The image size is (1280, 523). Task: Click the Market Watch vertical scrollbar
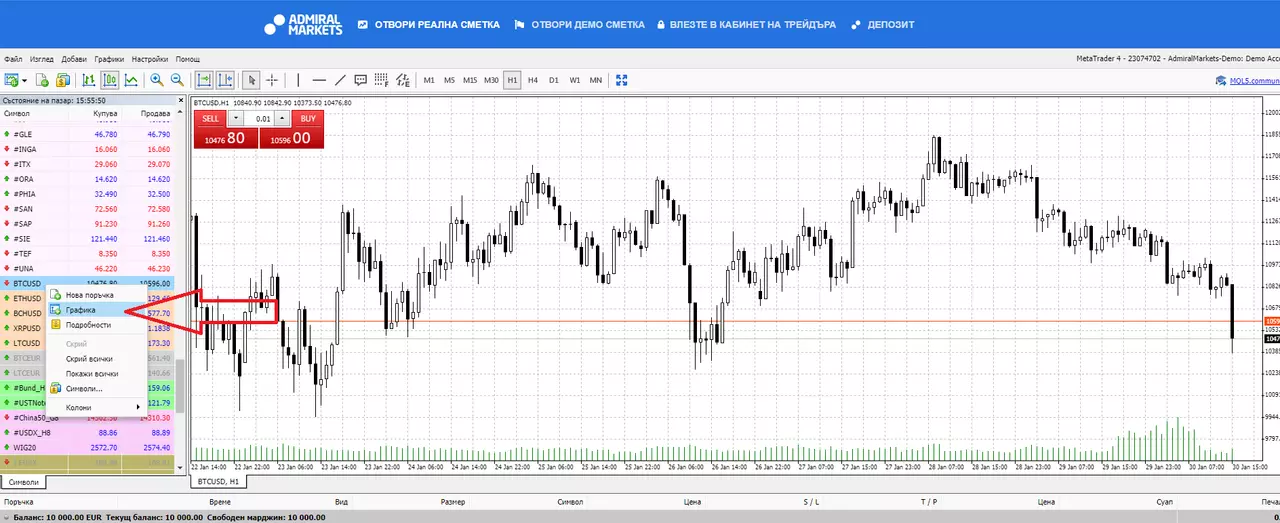pyautogui.click(x=181, y=285)
